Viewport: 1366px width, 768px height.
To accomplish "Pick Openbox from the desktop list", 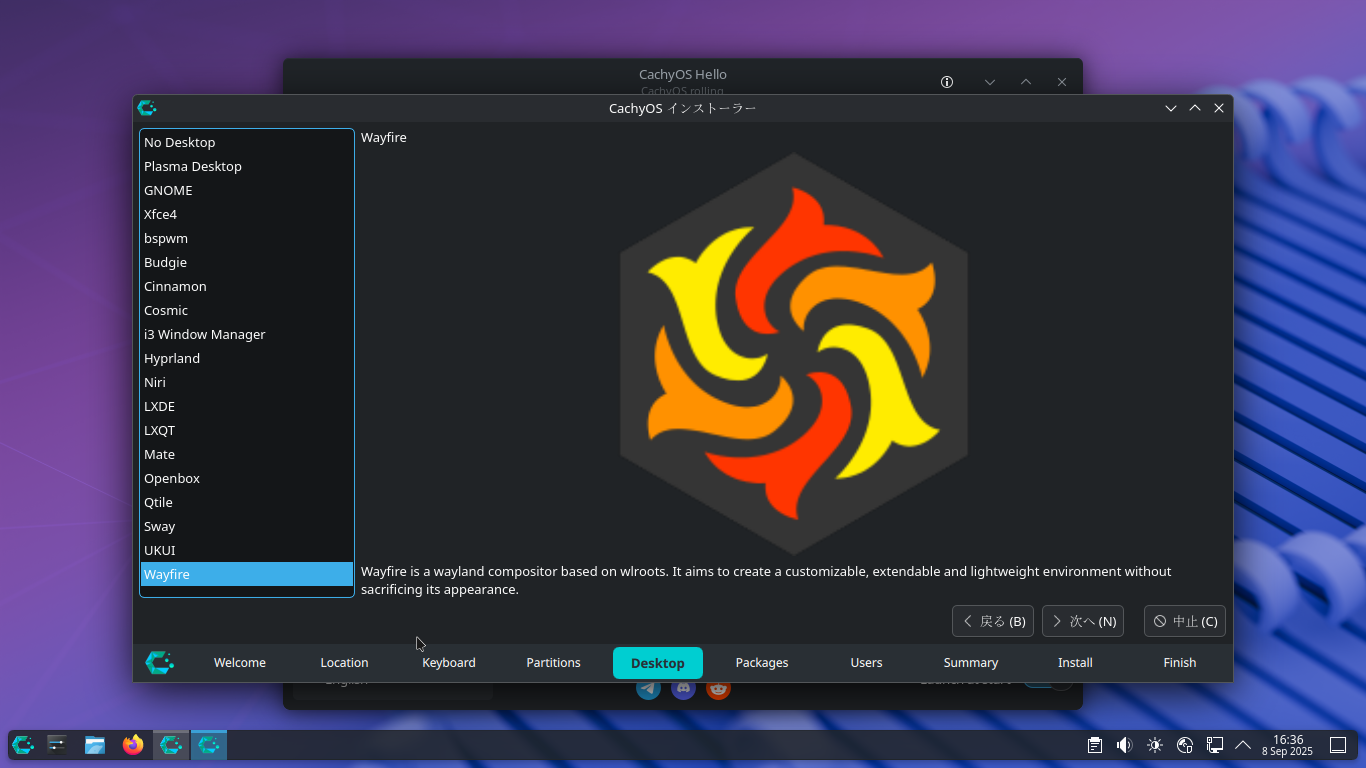I will pos(247,478).
